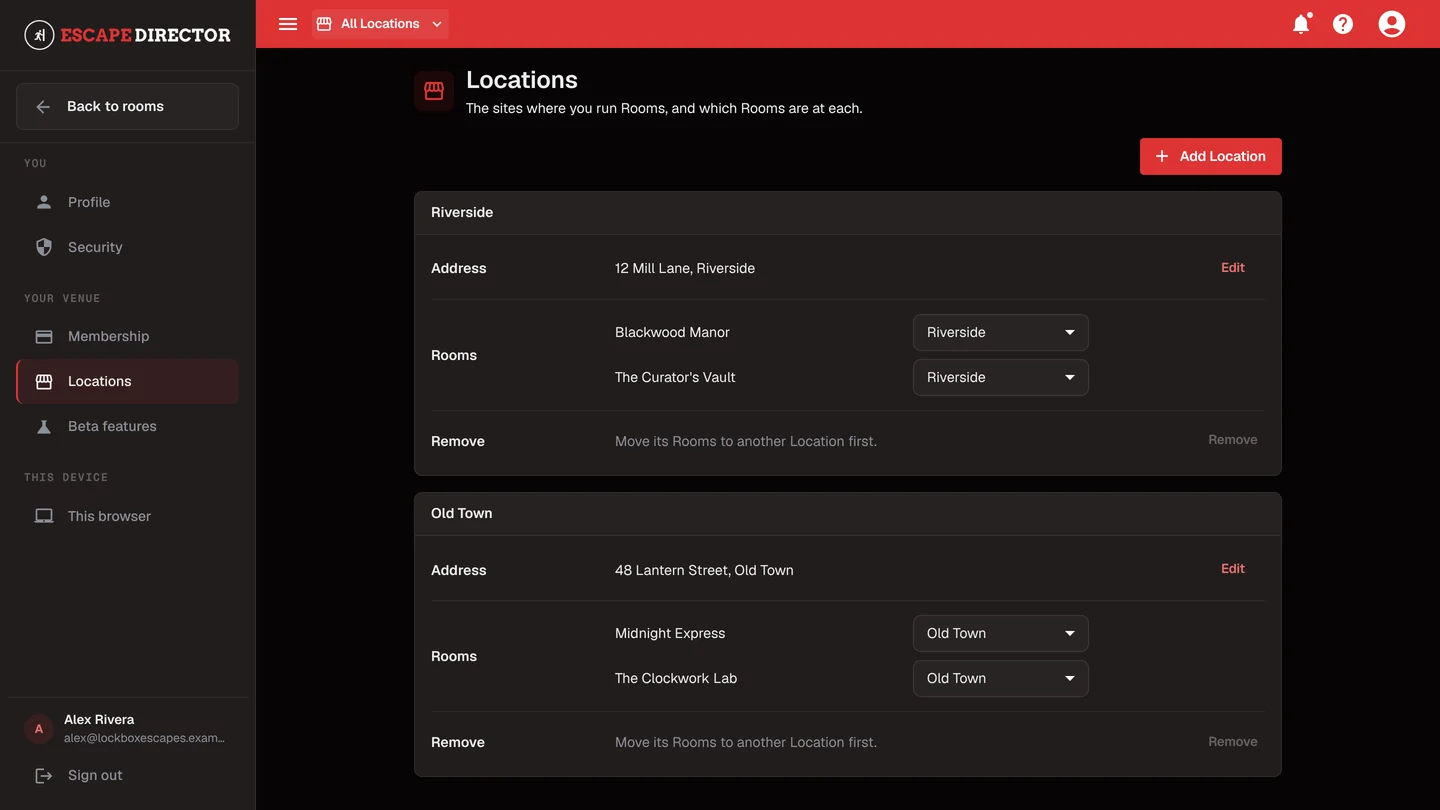Click the Locations page heading
Screen dimensions: 1440x810
tap(522, 80)
